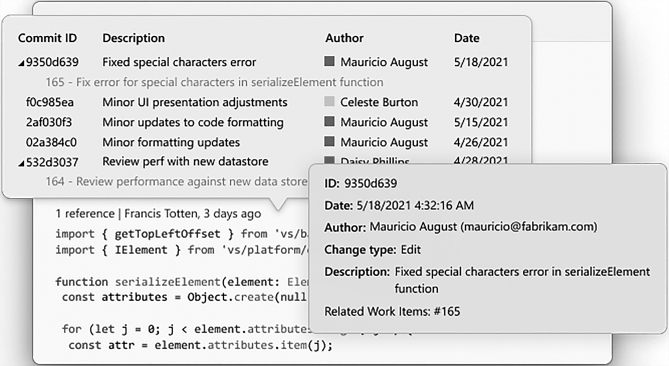Click Mauricio August avatar on 5/18/2021 commit
The image size is (669, 366).
329,61
